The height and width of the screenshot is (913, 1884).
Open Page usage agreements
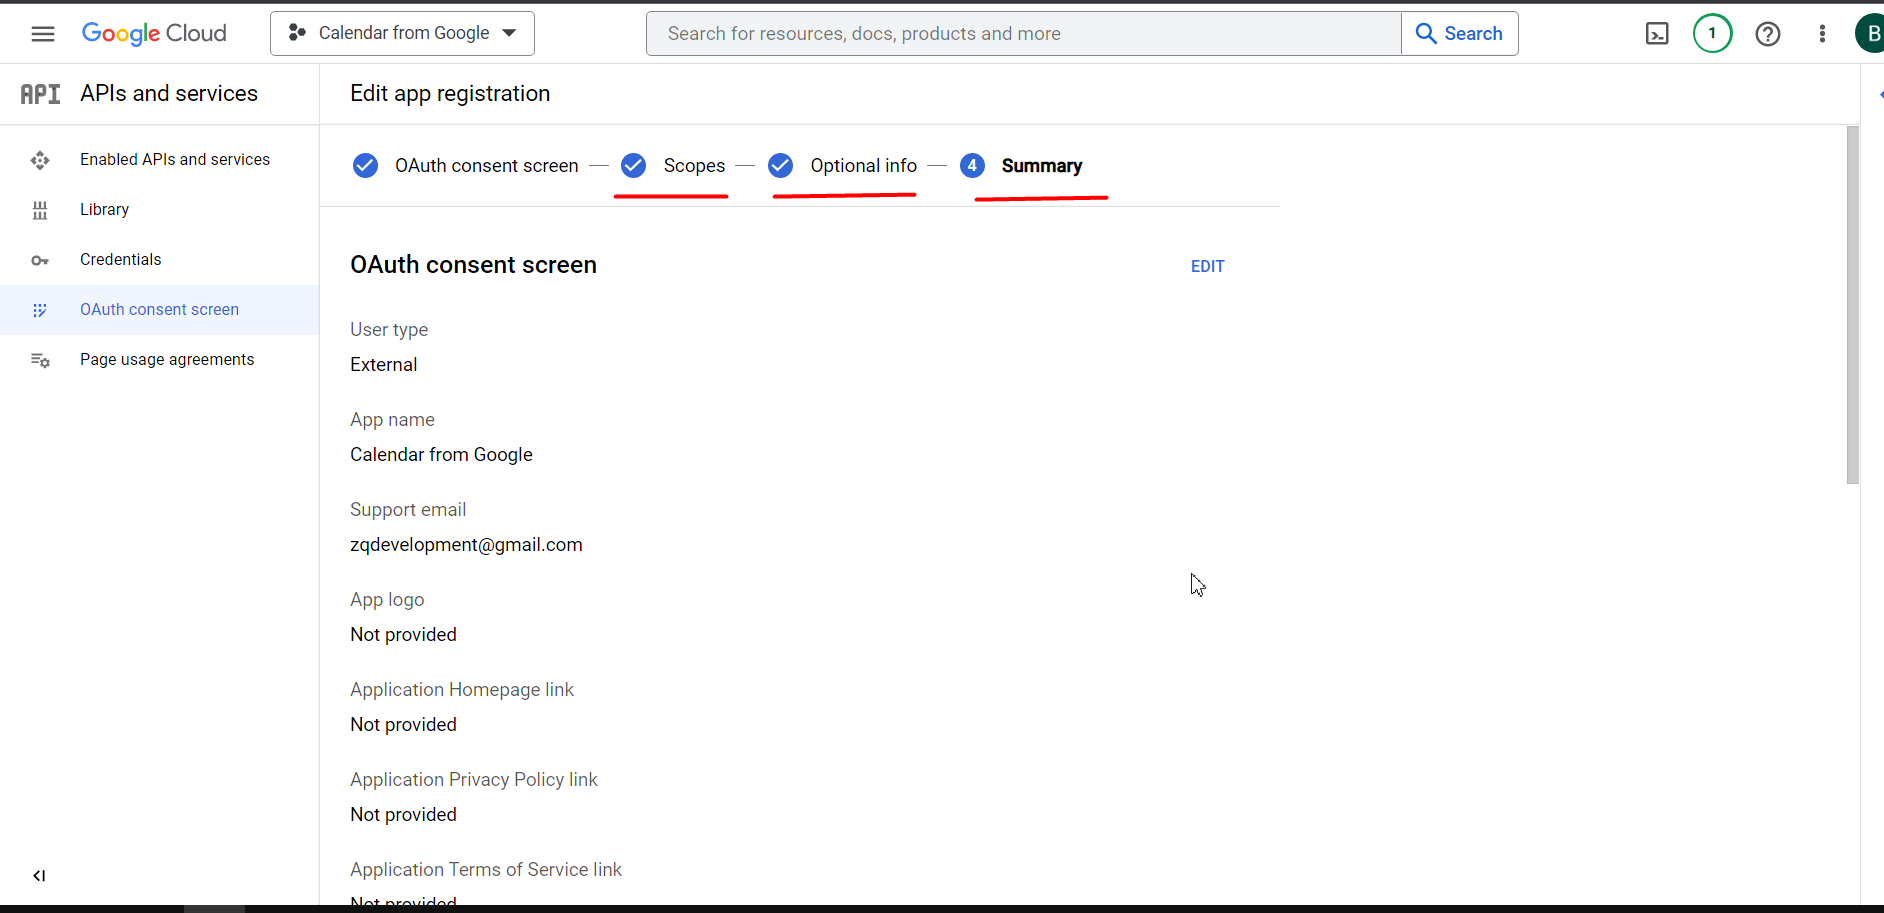160,360
